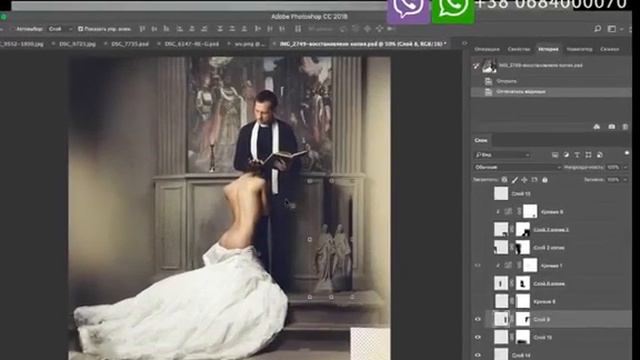This screenshot has height=360, width=640.
Task: Distribute horizontal centers icon in options bar
Action: pyautogui.click(x=270, y=29)
